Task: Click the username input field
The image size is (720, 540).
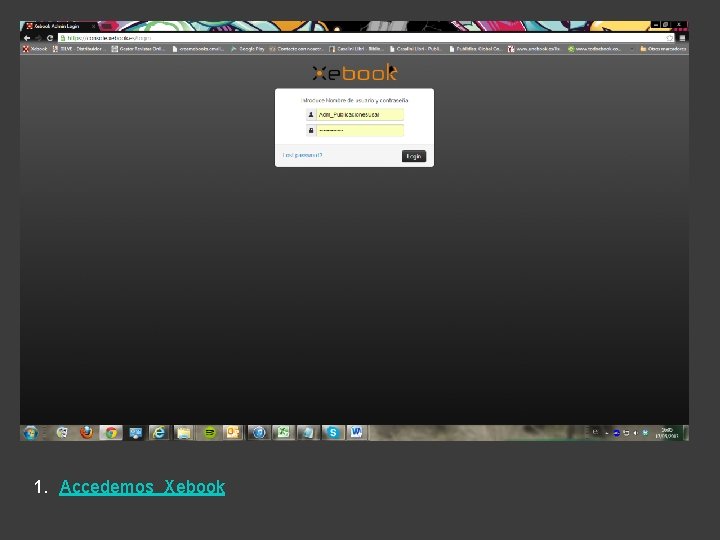Action: [360, 114]
